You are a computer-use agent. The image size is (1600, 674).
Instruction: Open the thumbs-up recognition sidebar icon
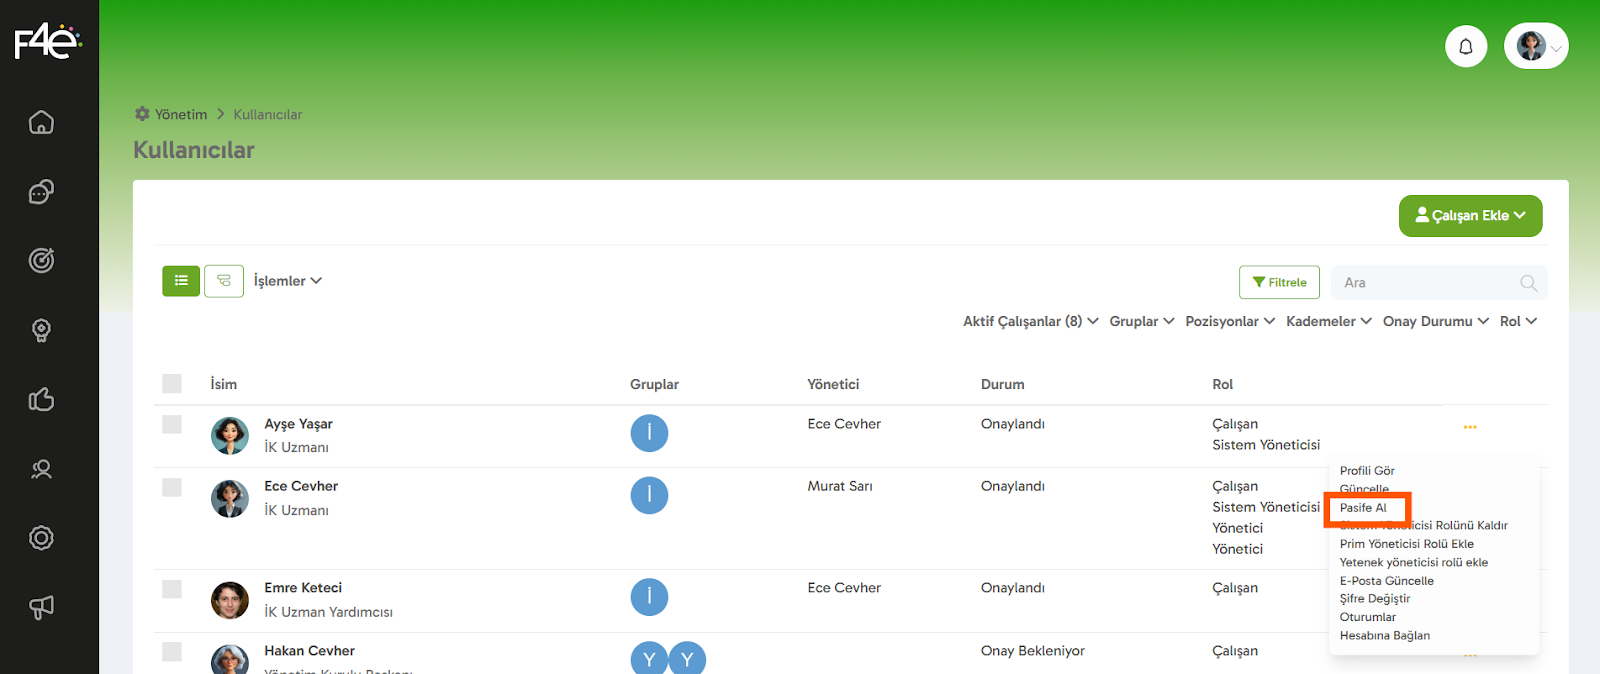click(x=41, y=400)
